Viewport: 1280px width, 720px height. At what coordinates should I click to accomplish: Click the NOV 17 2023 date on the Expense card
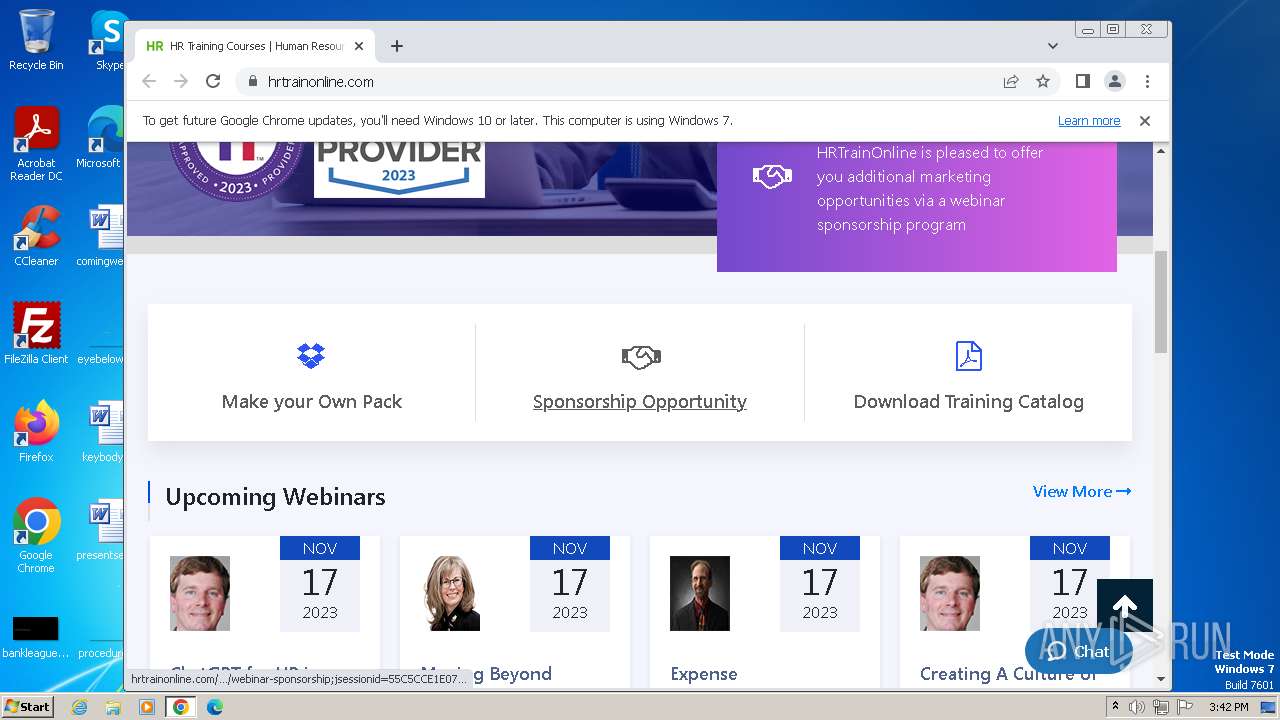coord(820,584)
